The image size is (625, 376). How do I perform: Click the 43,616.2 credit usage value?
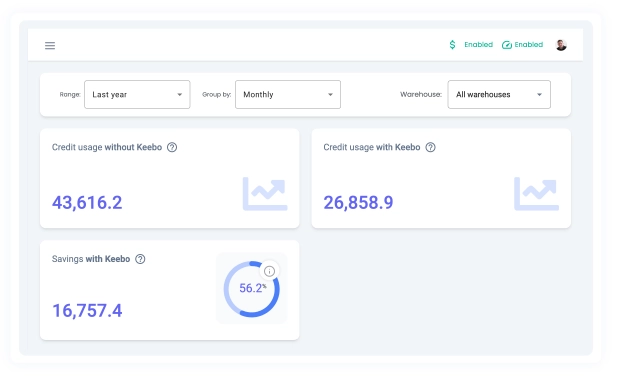tap(87, 203)
